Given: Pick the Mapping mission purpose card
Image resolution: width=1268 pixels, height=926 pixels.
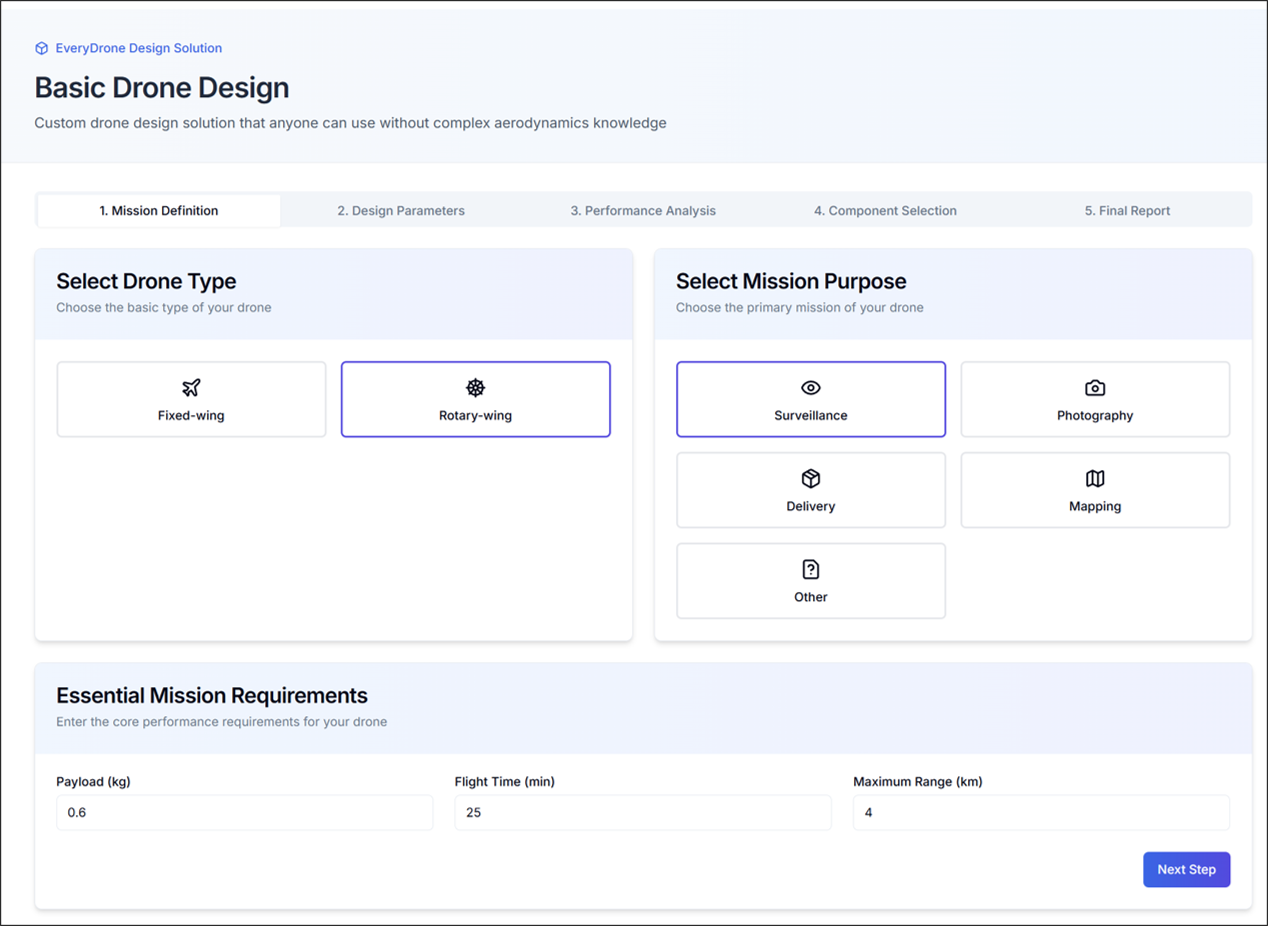Looking at the screenshot, I should click(x=1095, y=491).
